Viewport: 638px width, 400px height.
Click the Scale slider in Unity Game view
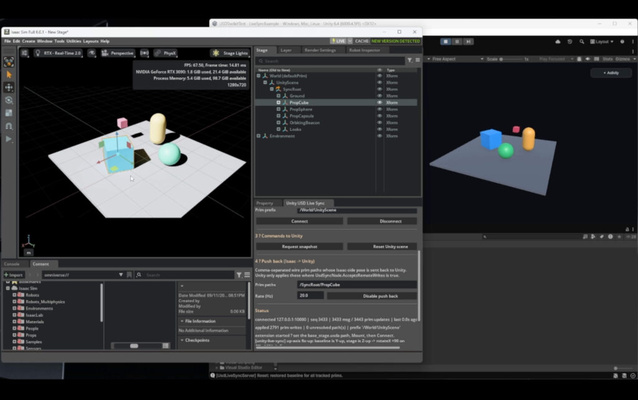tap(512, 59)
